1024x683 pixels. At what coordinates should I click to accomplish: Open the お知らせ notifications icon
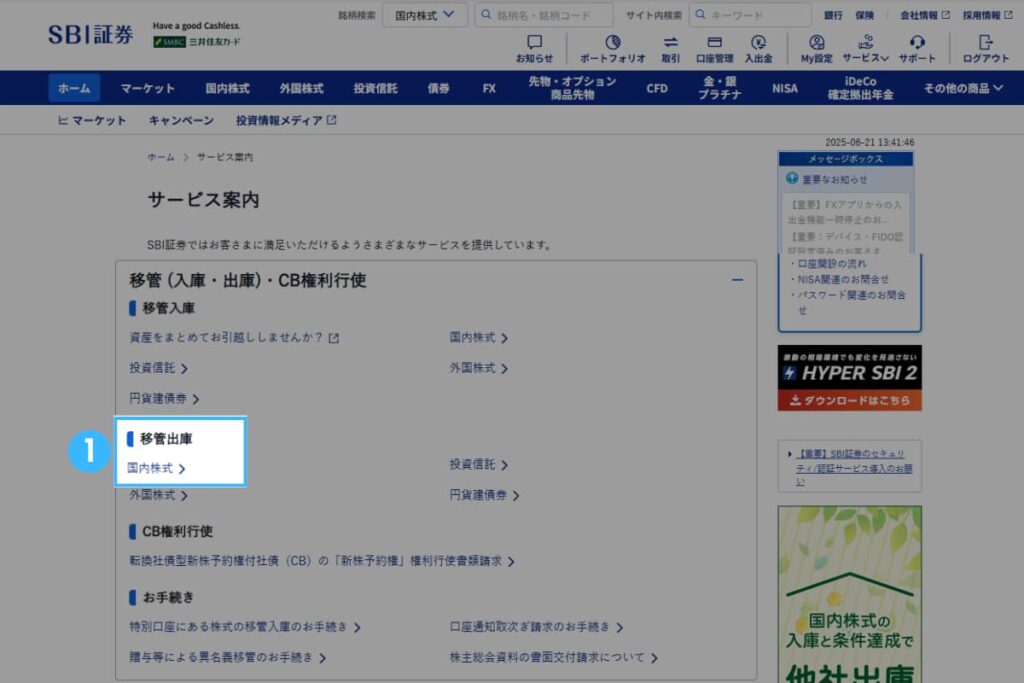tap(534, 42)
